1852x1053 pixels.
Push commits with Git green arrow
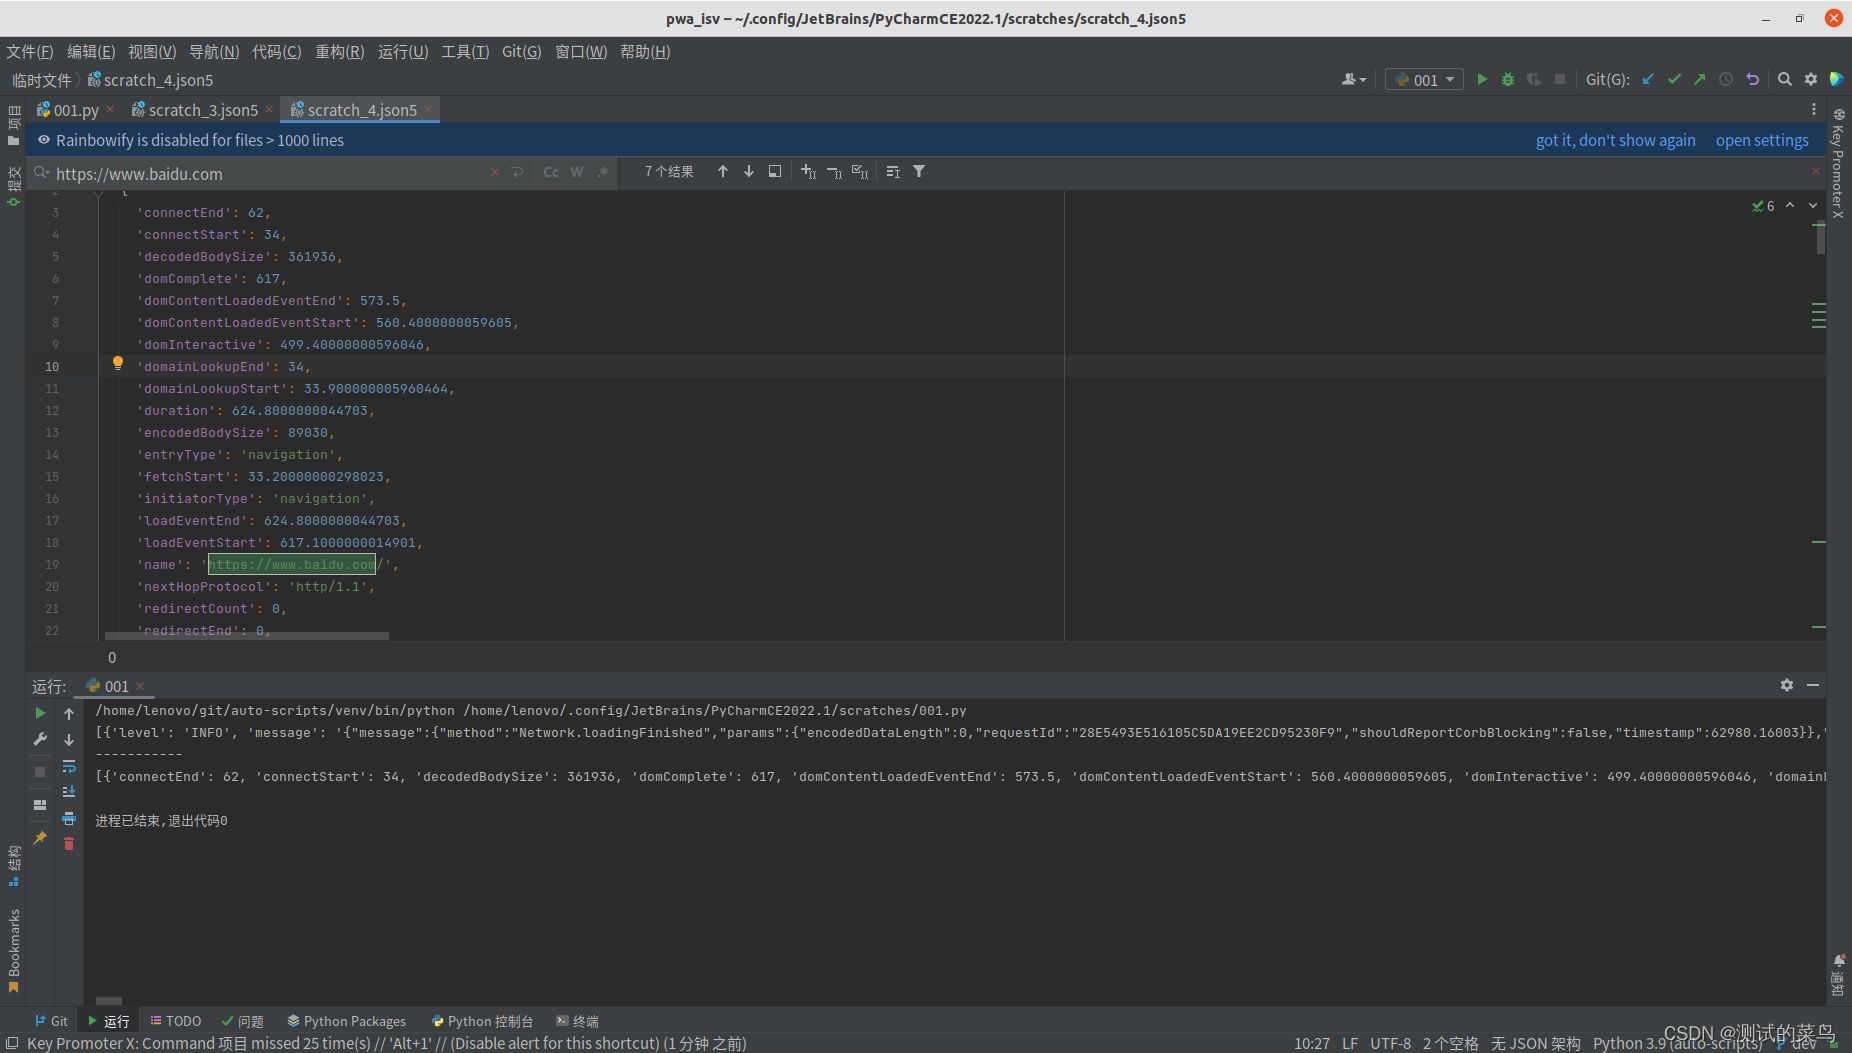coord(1700,79)
